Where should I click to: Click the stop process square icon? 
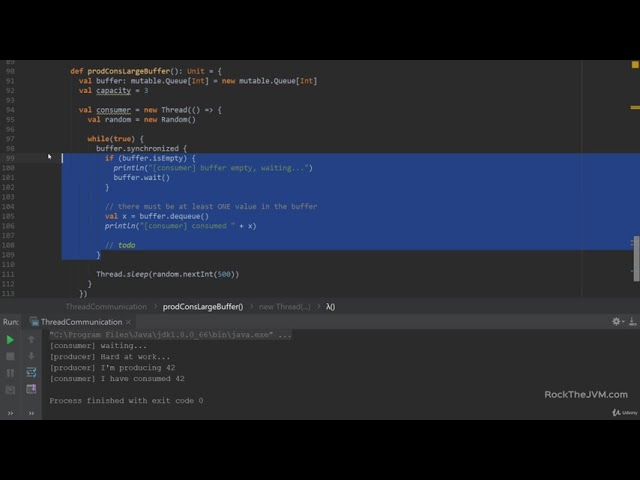pyautogui.click(x=10, y=356)
